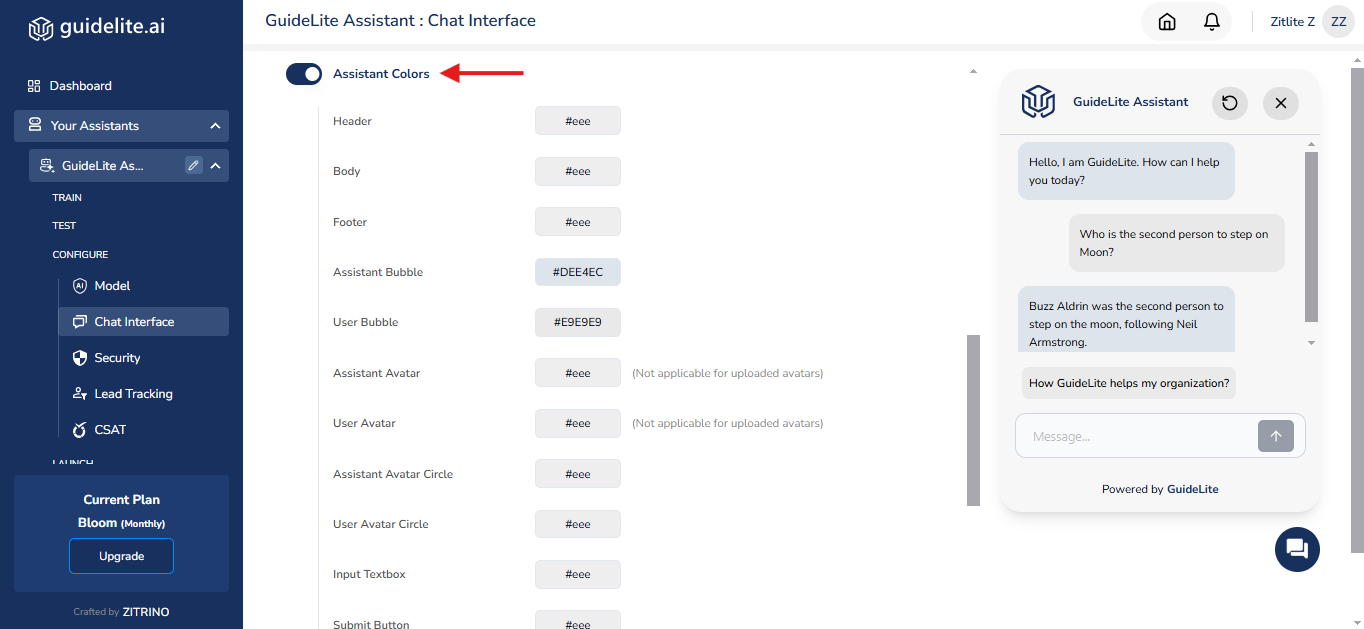Click the chat scroll down arrow
Viewport: 1364px width, 629px height.
coord(1311,343)
